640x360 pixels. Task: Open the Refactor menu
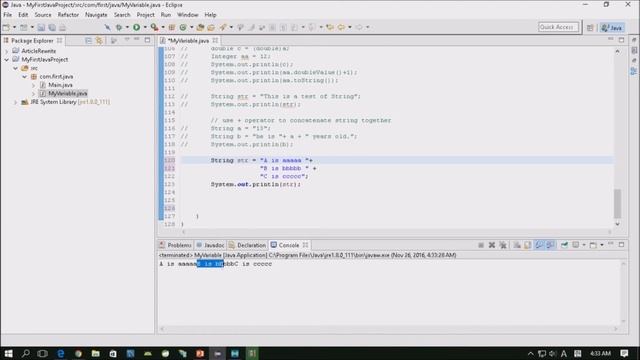click(68, 15)
